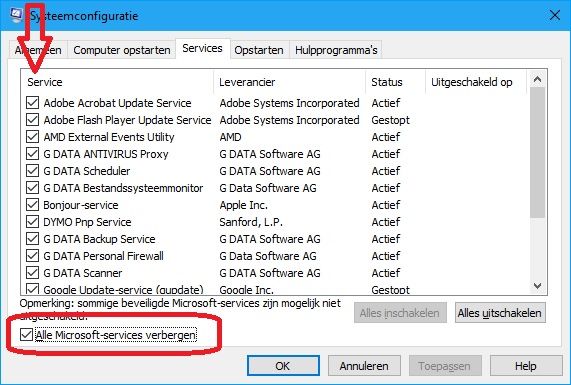Open the Hulpprogramma's tab
Viewport: 571px width, 385px height.
[x=336, y=50]
